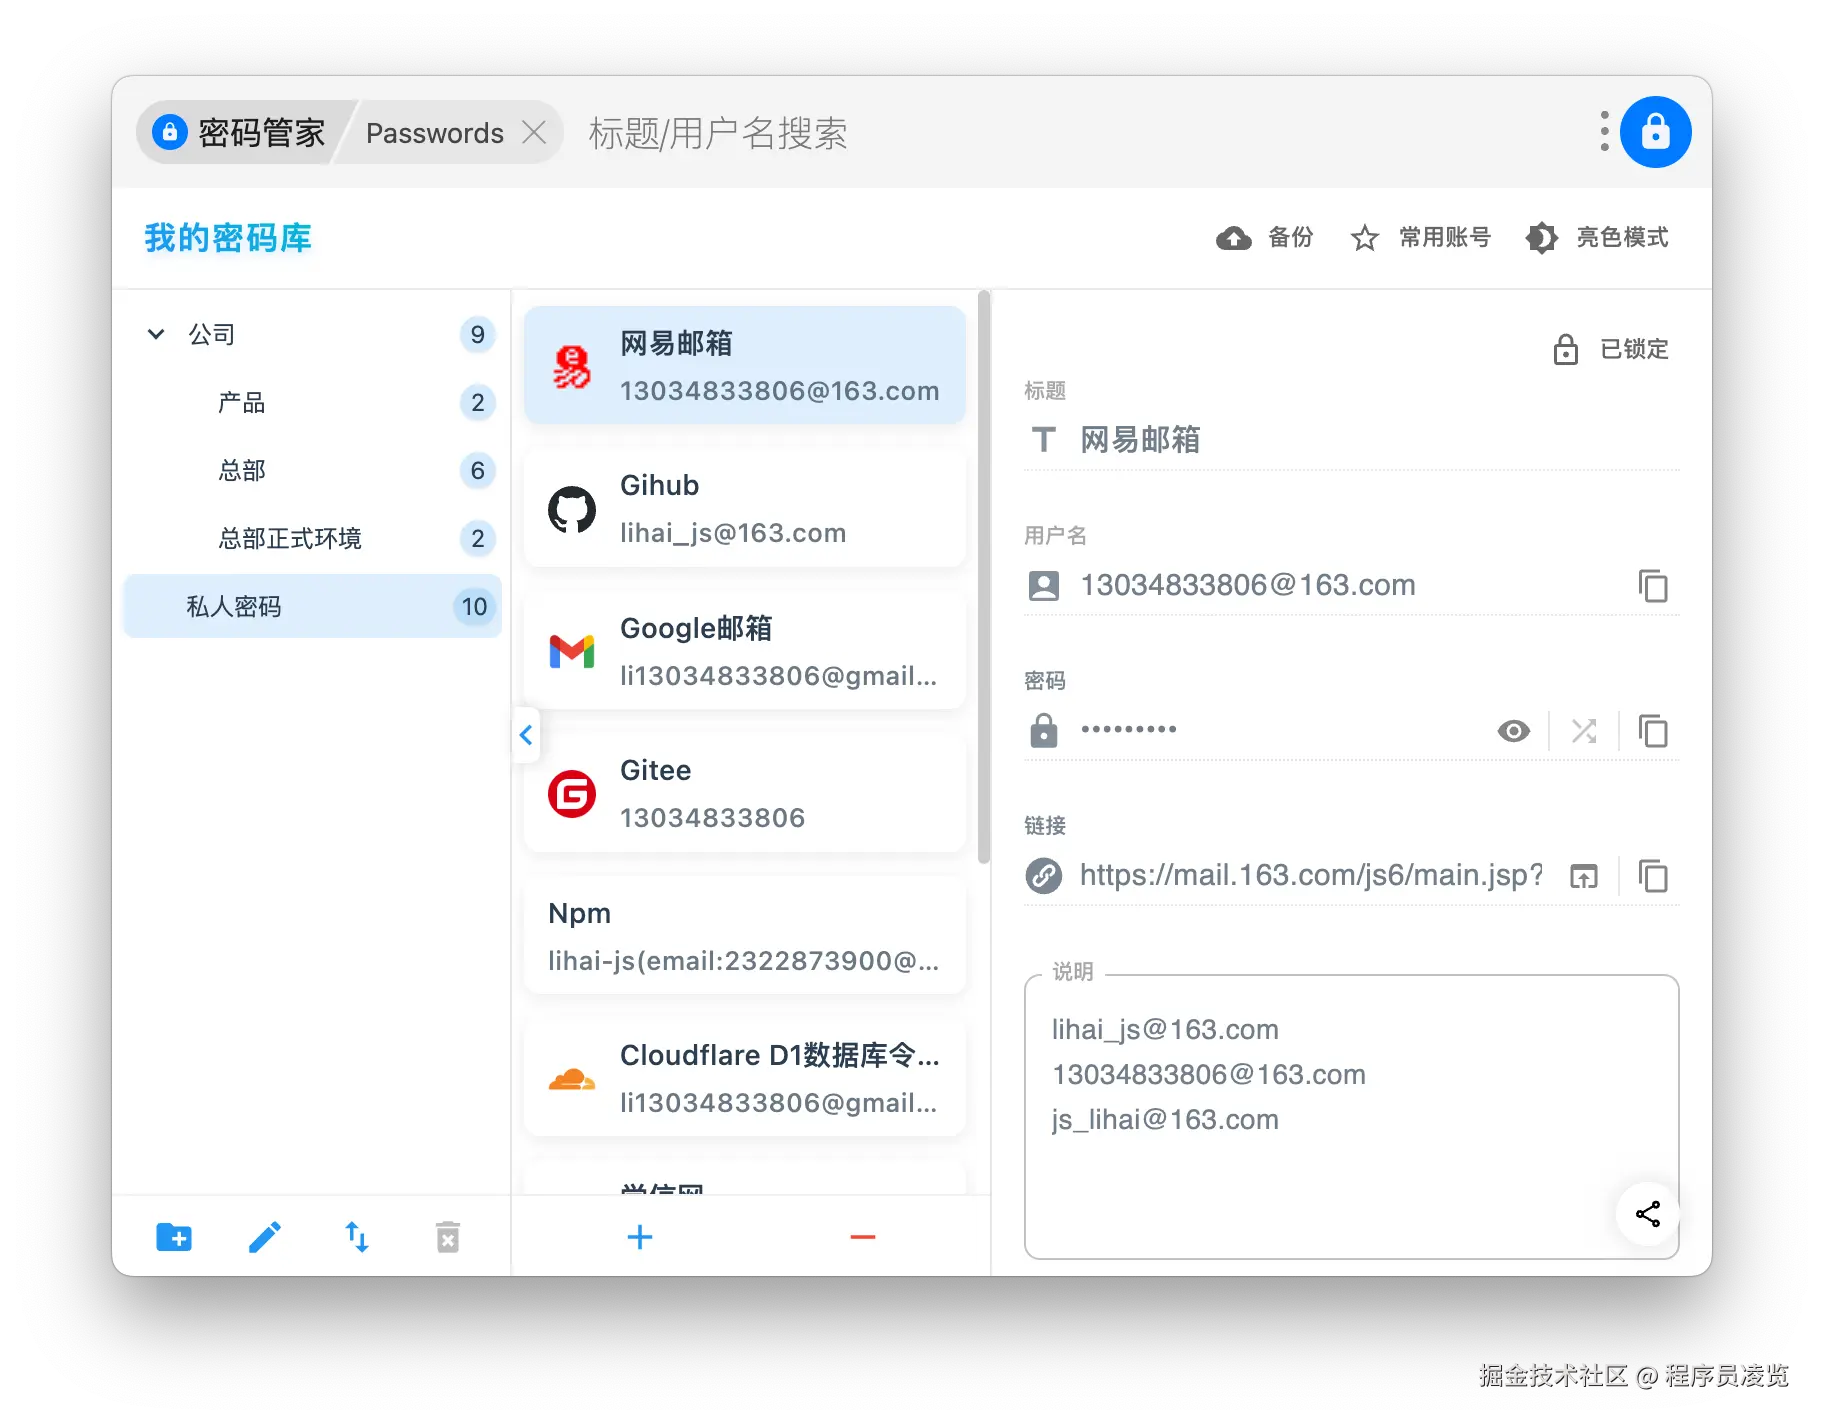The image size is (1824, 1424).
Task: Click the edit pencil icon
Action: 264,1236
